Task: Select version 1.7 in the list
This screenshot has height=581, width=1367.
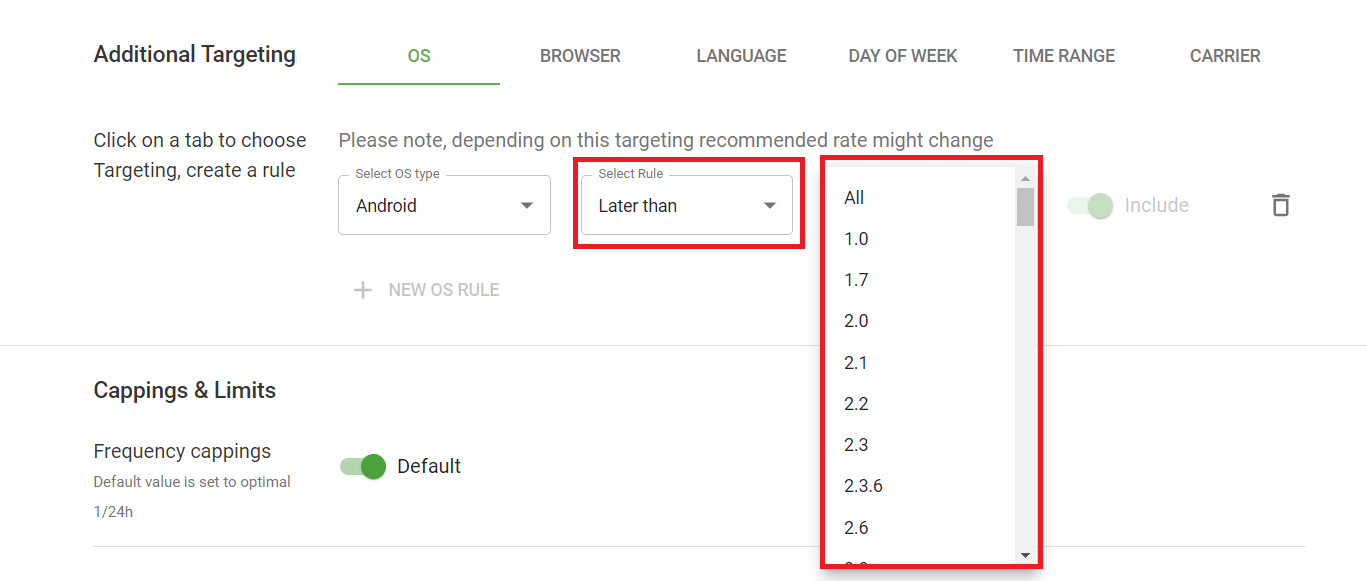Action: (x=856, y=280)
